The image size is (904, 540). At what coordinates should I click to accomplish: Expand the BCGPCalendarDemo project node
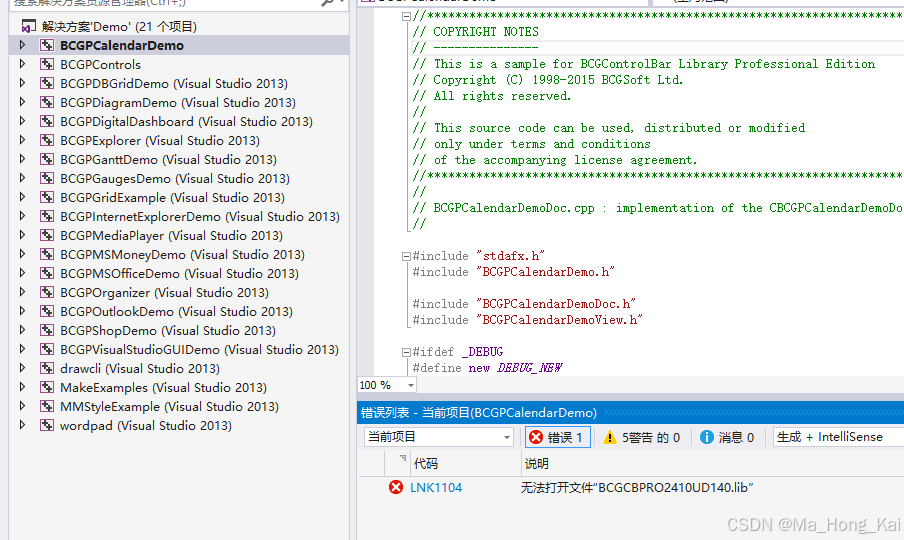point(22,45)
